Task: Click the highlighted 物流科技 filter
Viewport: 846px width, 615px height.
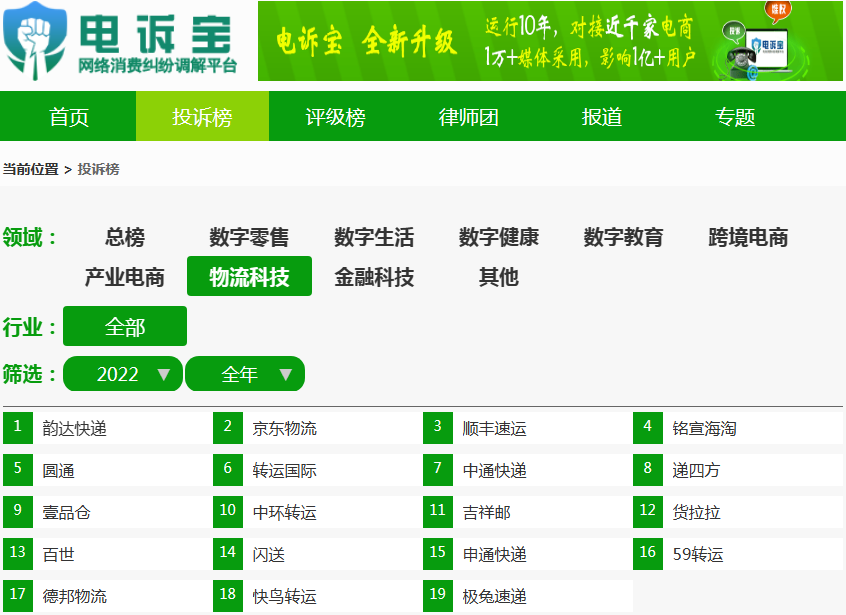Action: tap(249, 276)
